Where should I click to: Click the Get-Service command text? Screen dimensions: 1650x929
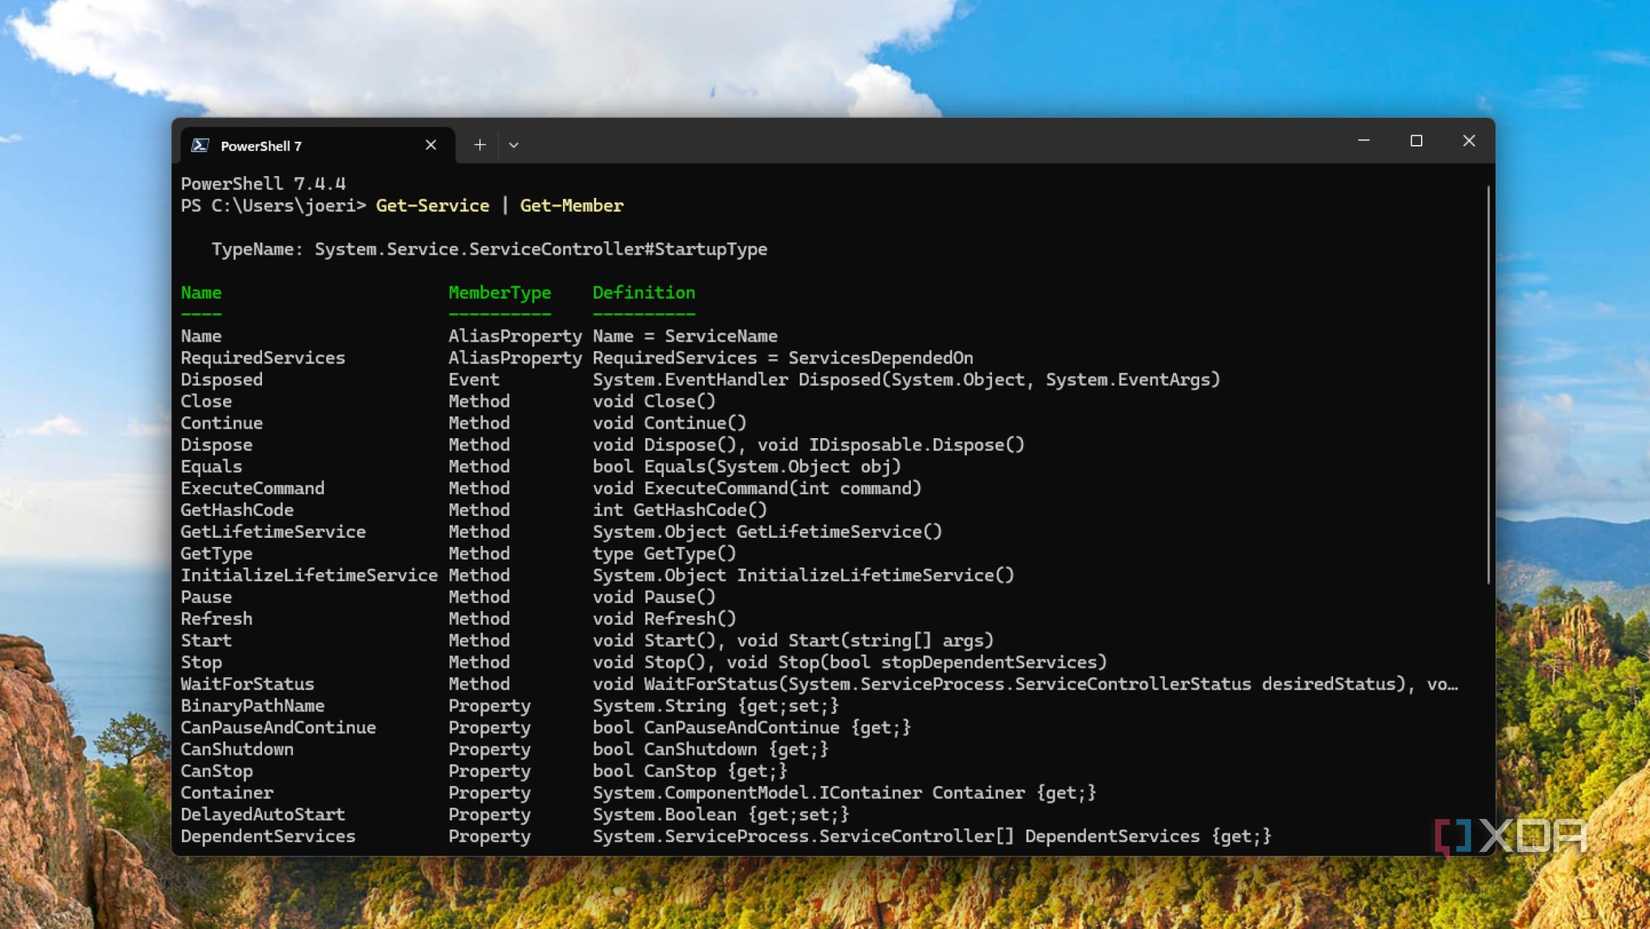(432, 206)
